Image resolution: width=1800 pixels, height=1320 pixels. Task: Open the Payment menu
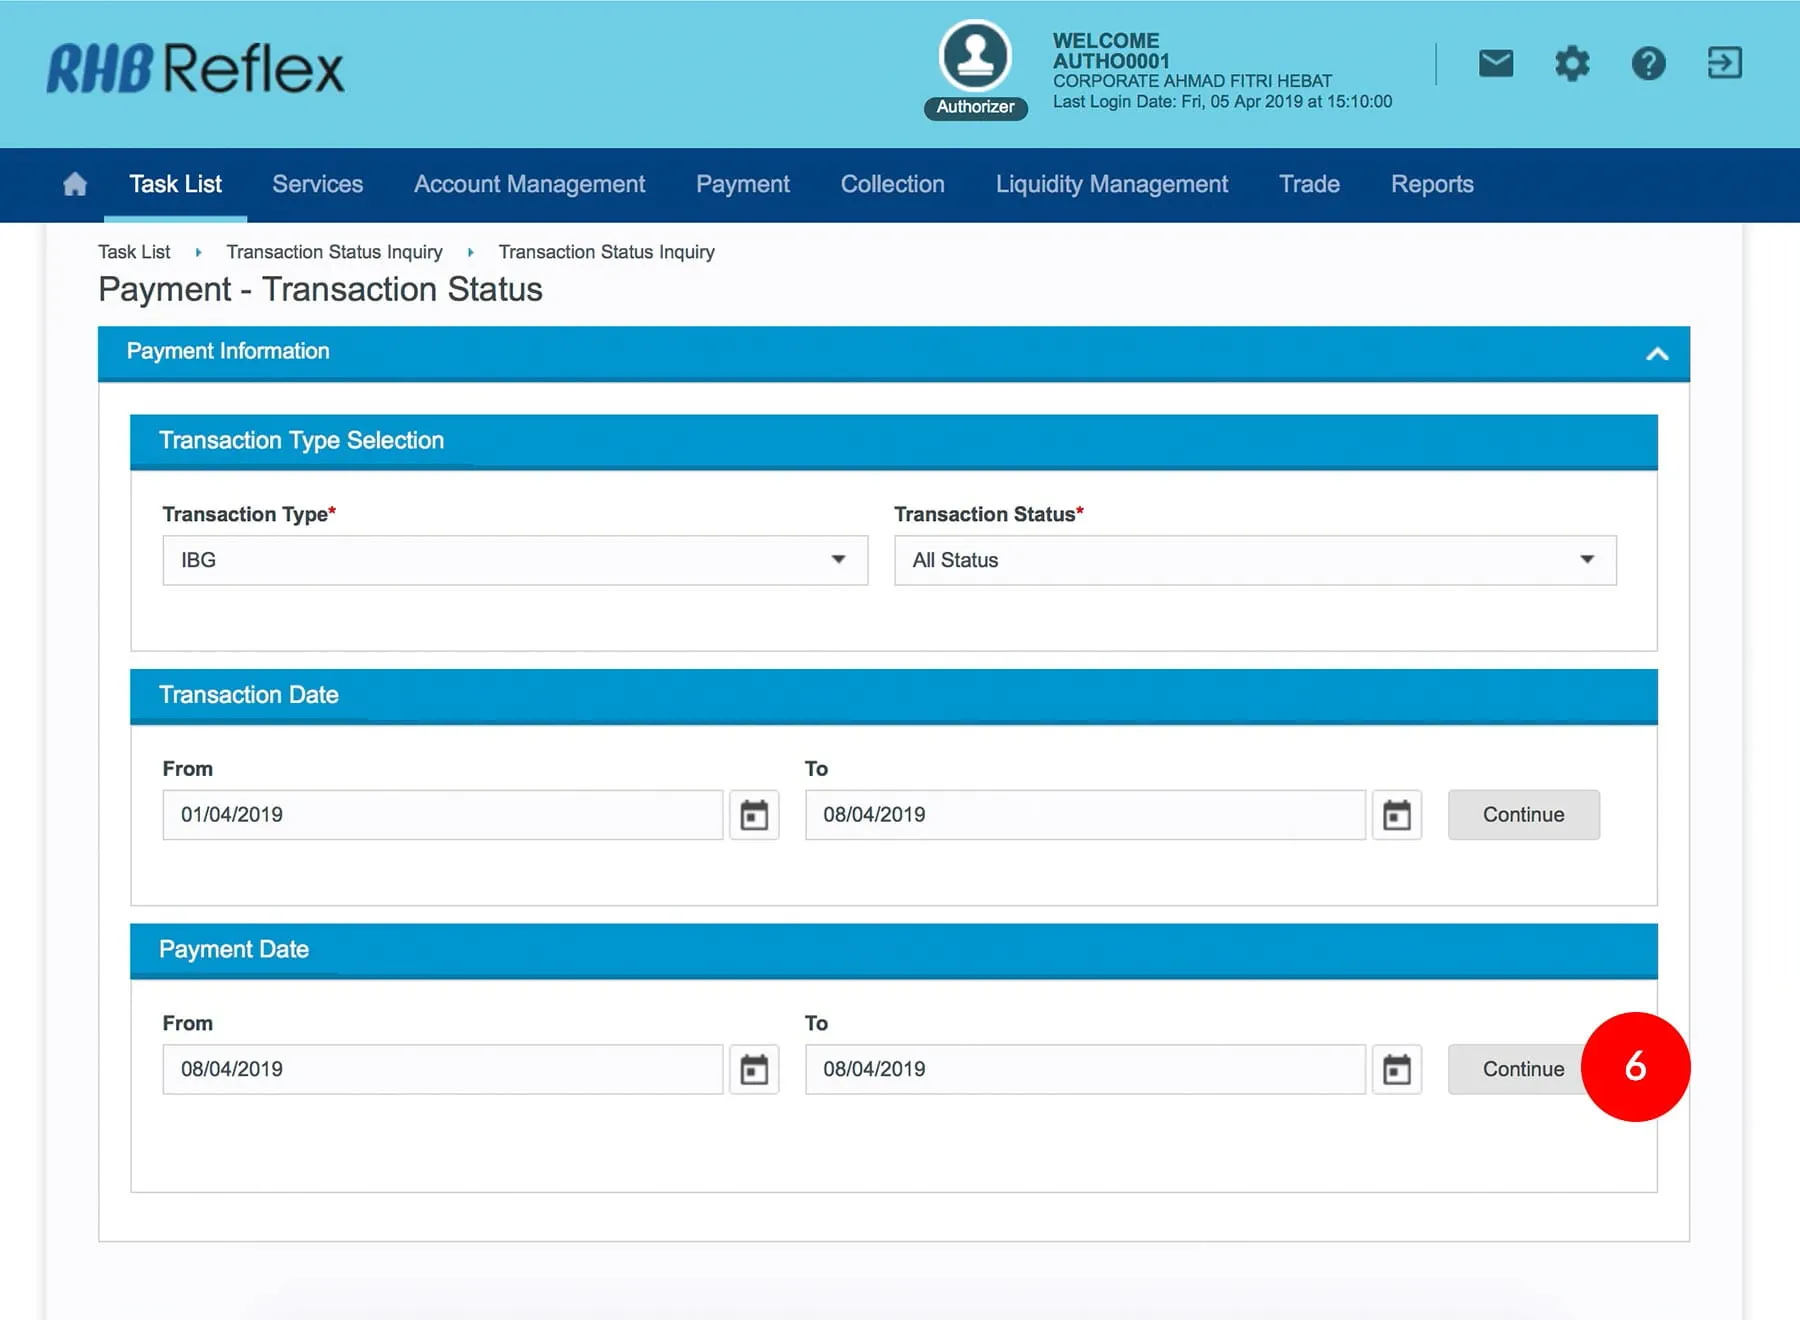pos(742,184)
